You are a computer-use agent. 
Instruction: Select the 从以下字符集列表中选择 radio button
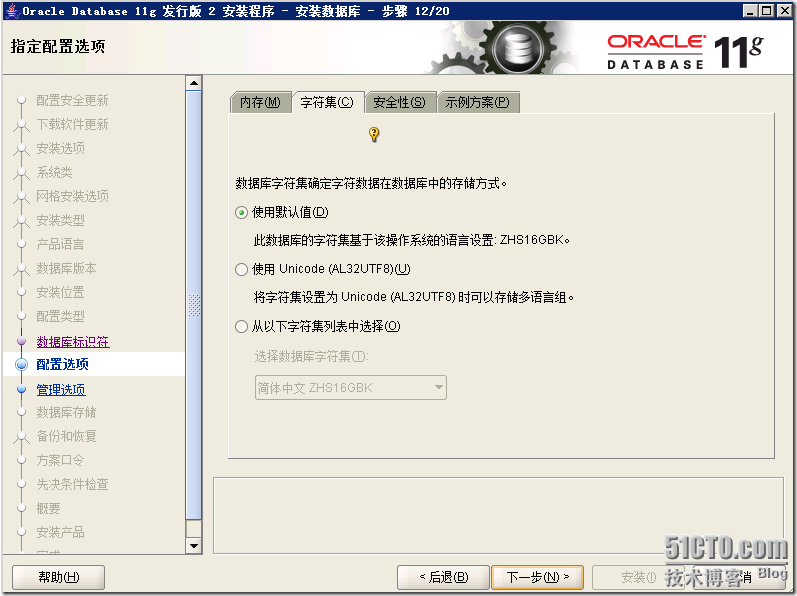(241, 326)
